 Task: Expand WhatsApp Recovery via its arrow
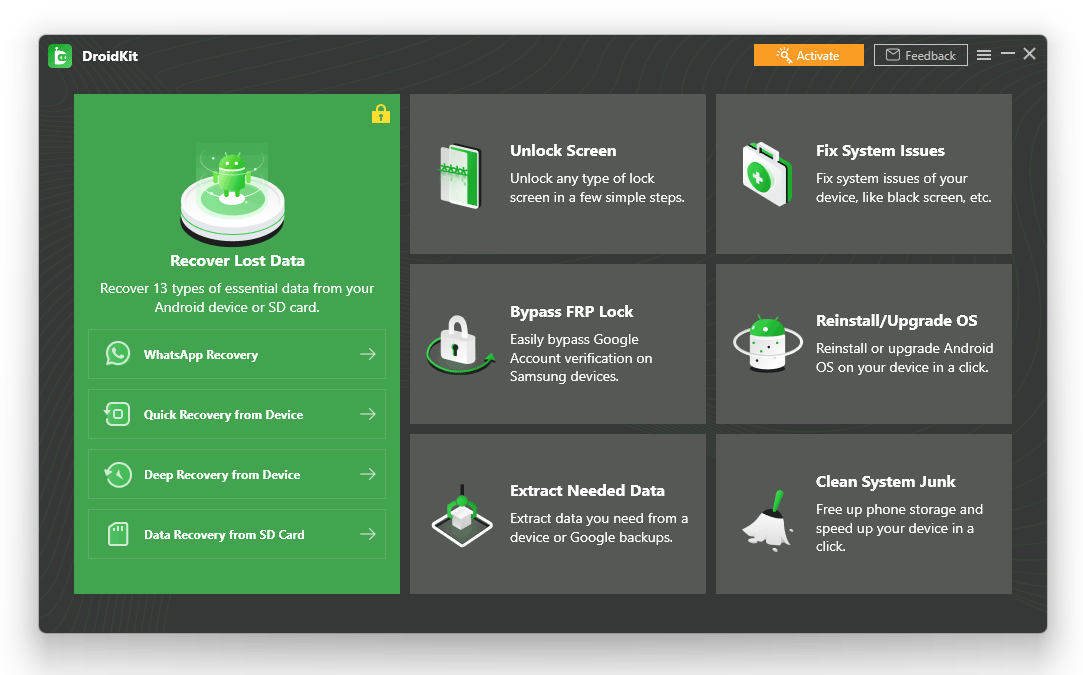click(368, 354)
